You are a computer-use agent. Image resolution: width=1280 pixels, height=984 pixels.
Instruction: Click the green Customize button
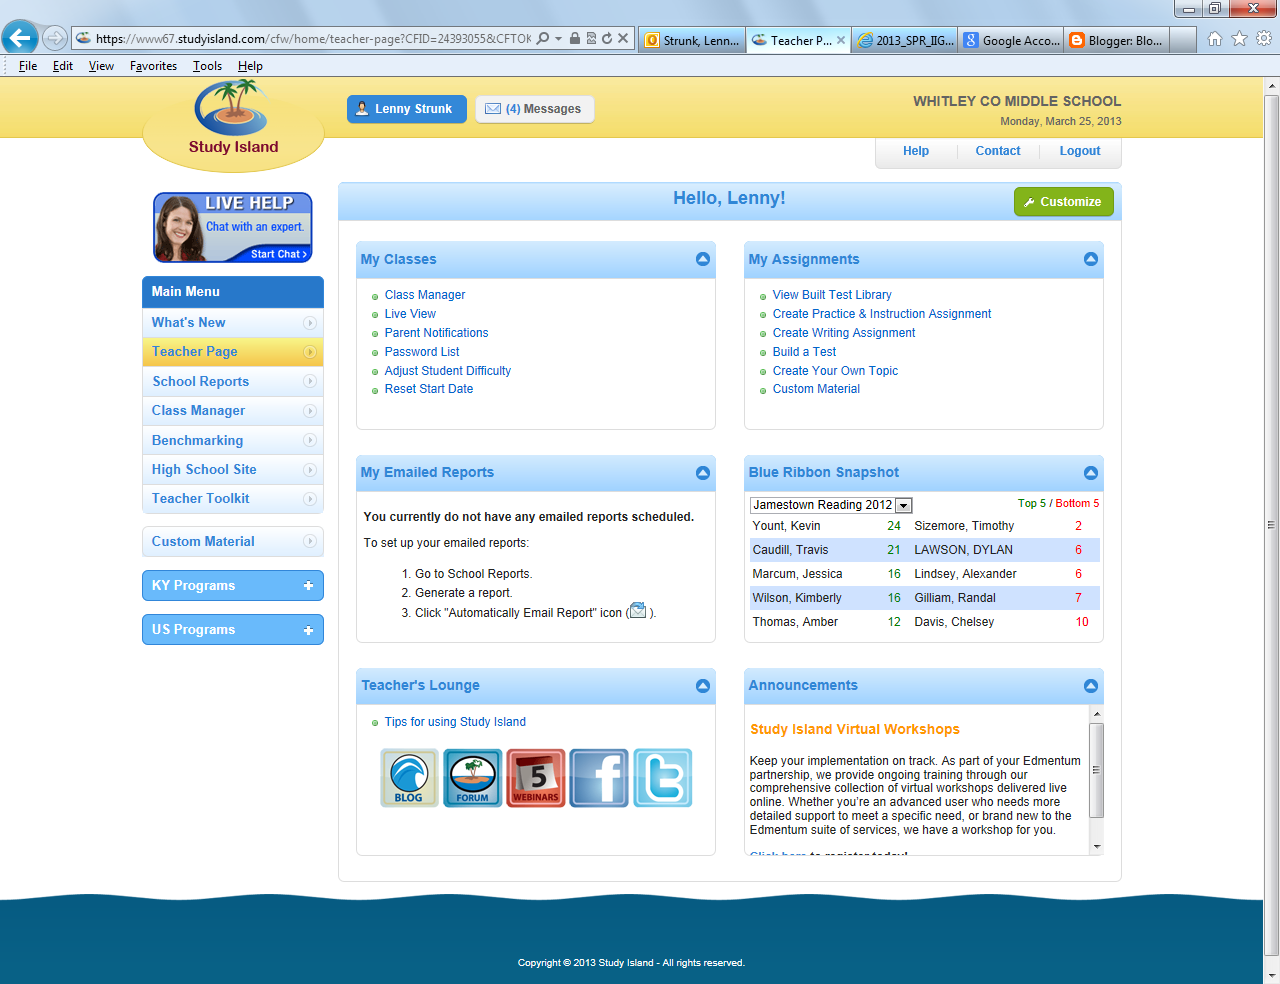1063,201
